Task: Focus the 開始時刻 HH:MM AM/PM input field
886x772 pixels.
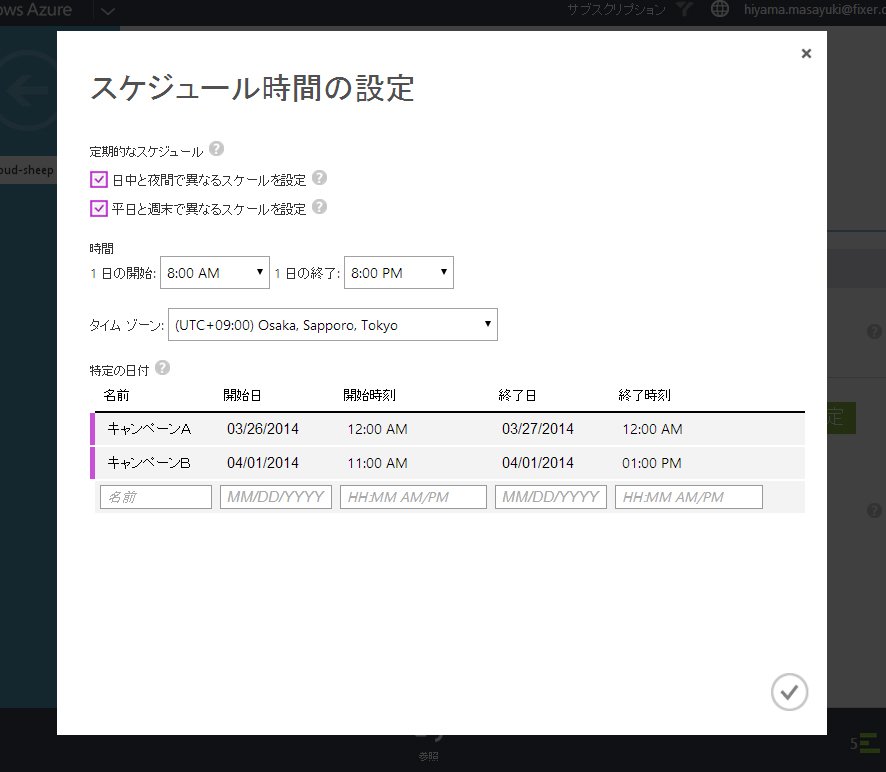Action: click(x=413, y=497)
